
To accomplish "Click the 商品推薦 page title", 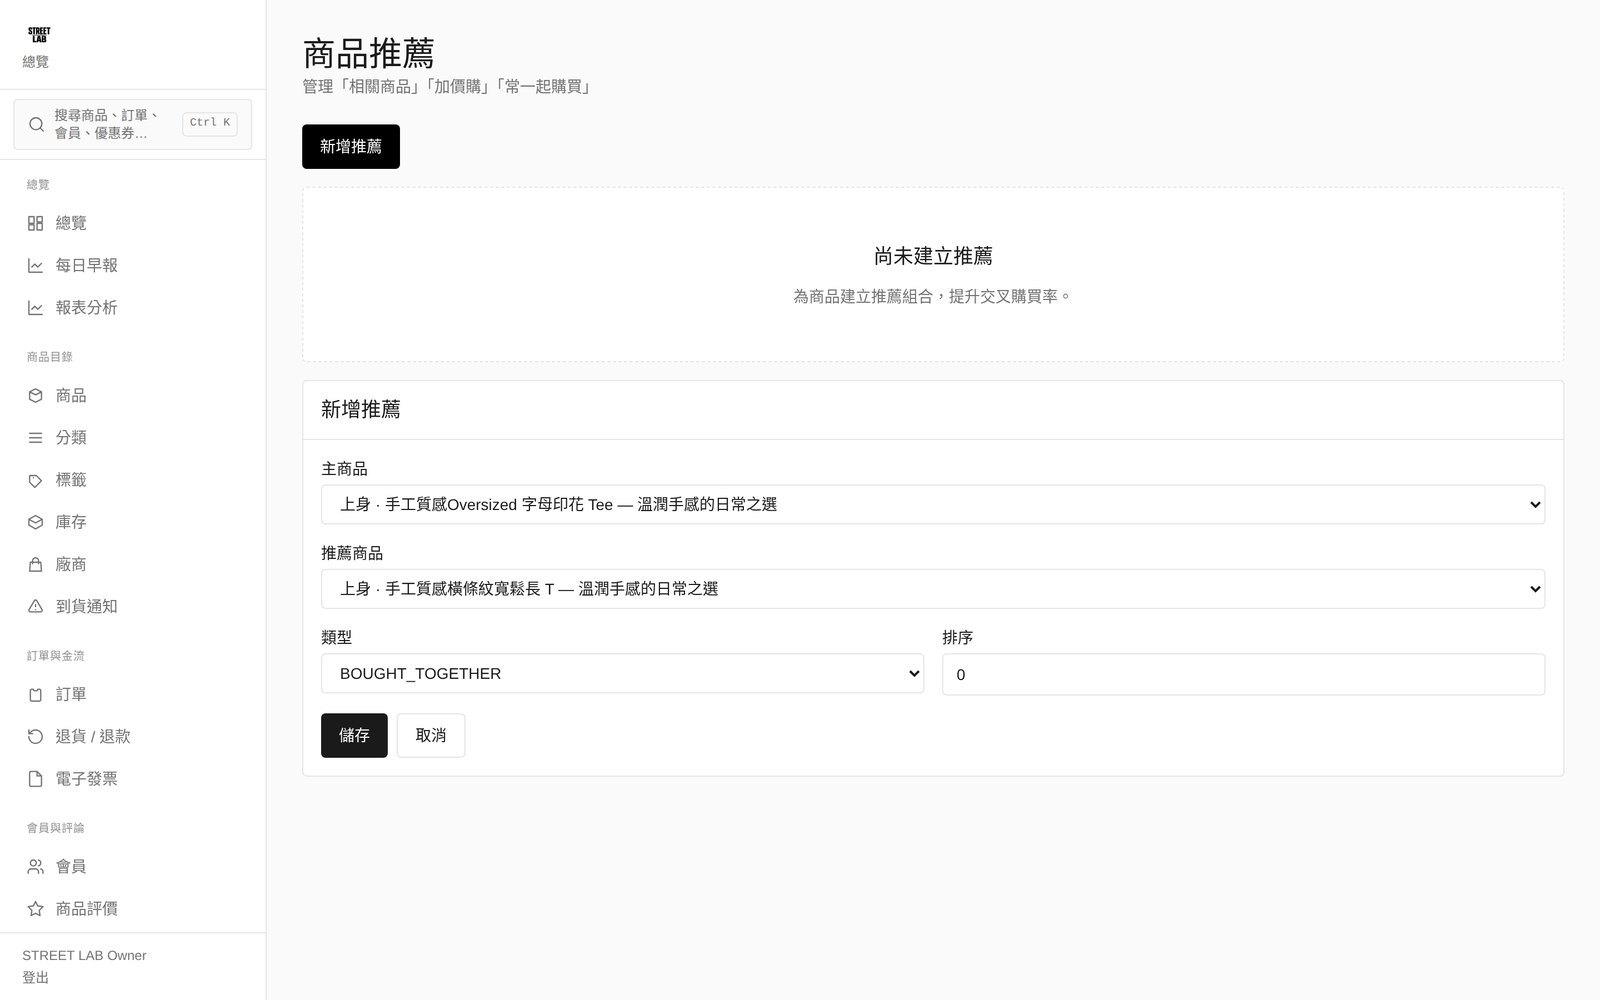I will pos(368,53).
